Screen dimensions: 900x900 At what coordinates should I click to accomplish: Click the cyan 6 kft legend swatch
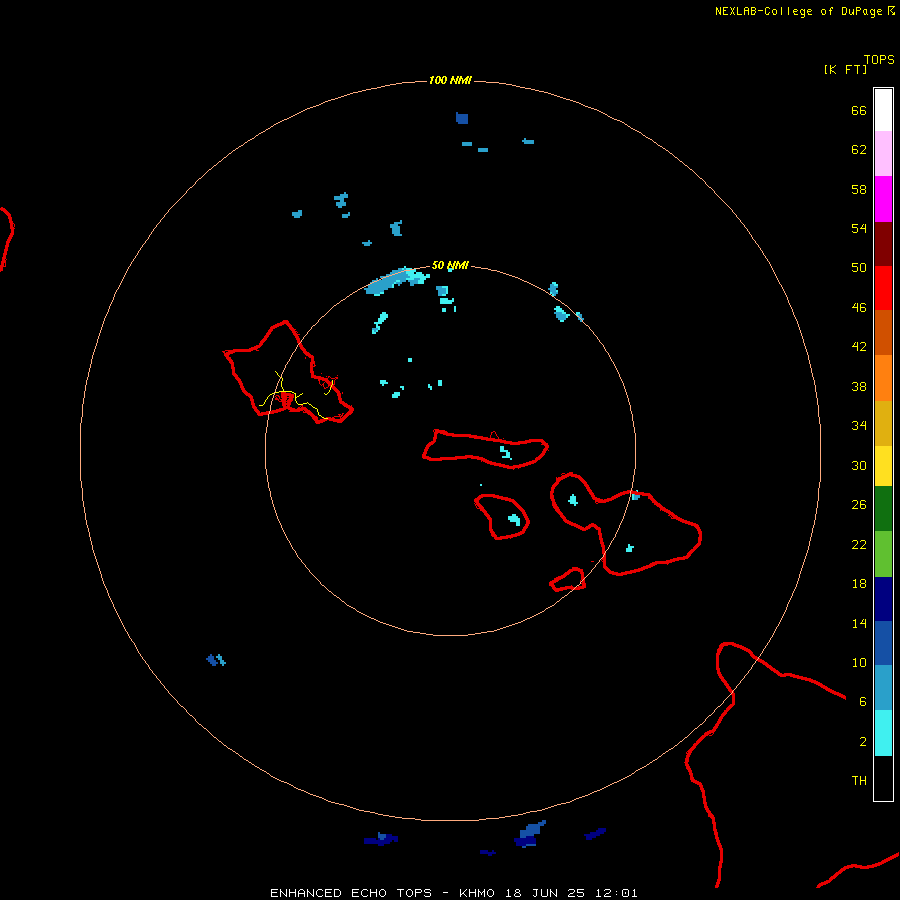[x=883, y=733]
